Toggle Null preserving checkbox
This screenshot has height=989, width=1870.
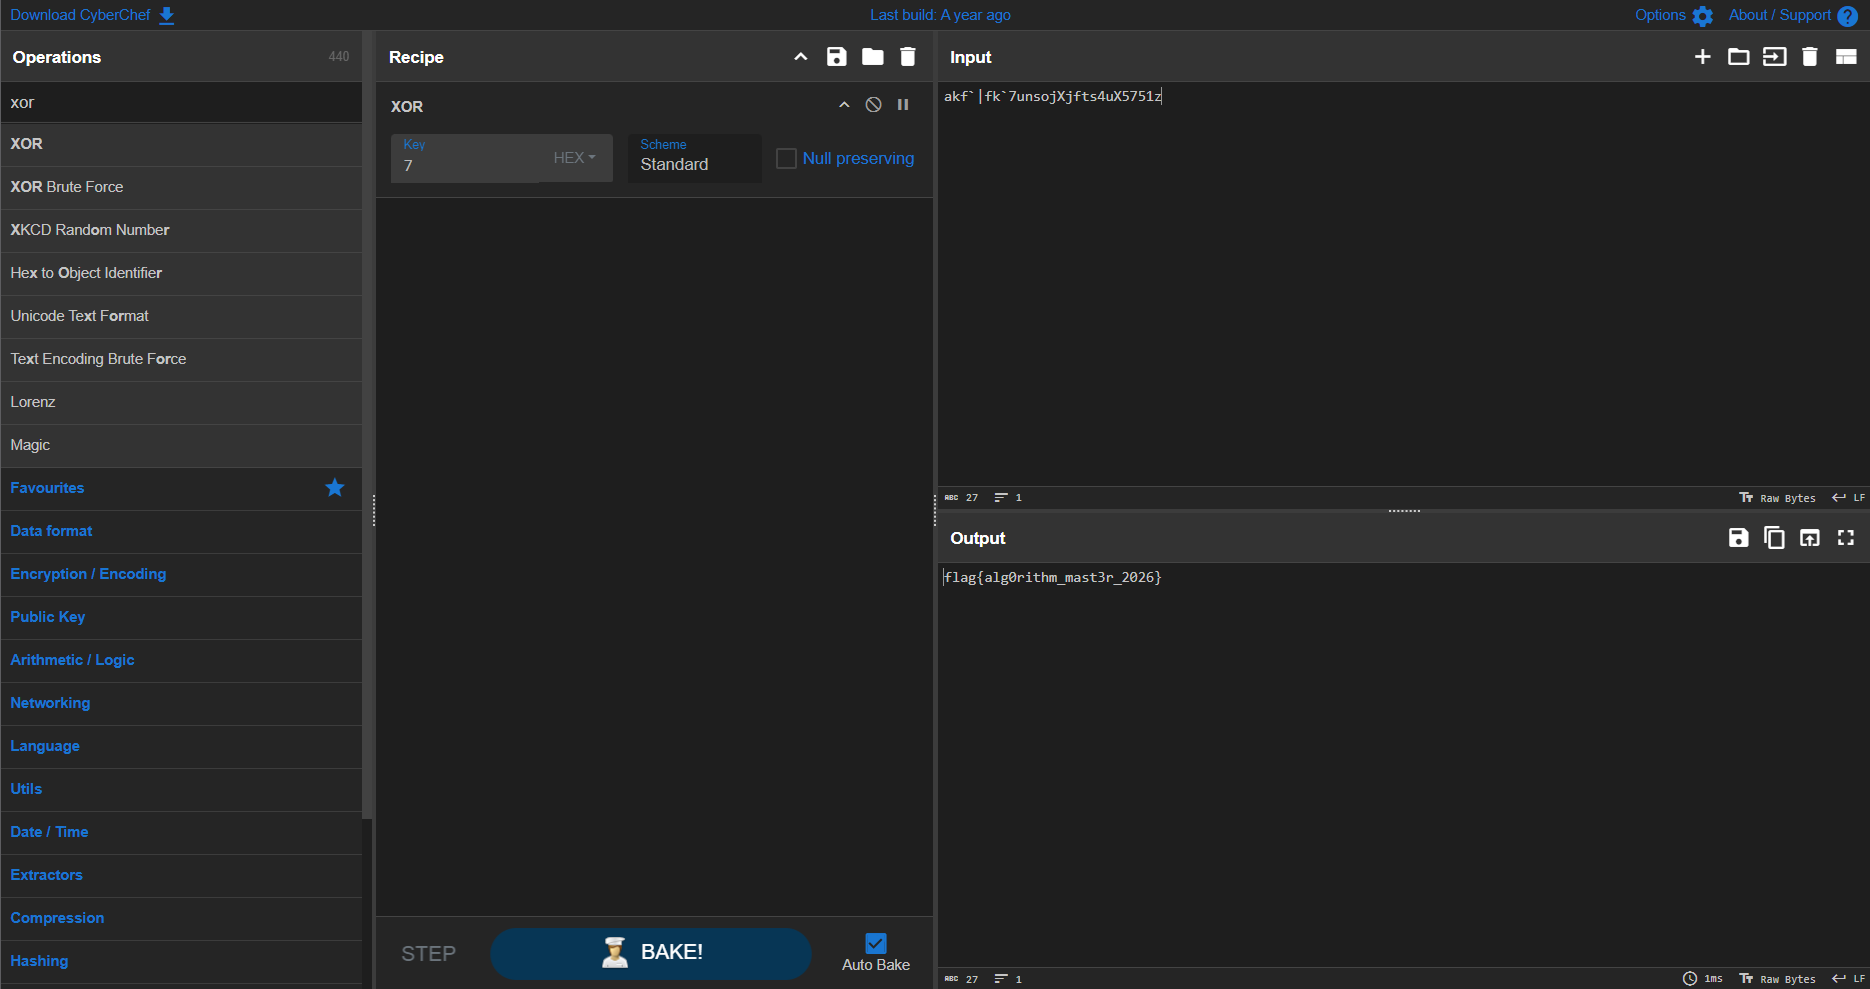click(787, 159)
